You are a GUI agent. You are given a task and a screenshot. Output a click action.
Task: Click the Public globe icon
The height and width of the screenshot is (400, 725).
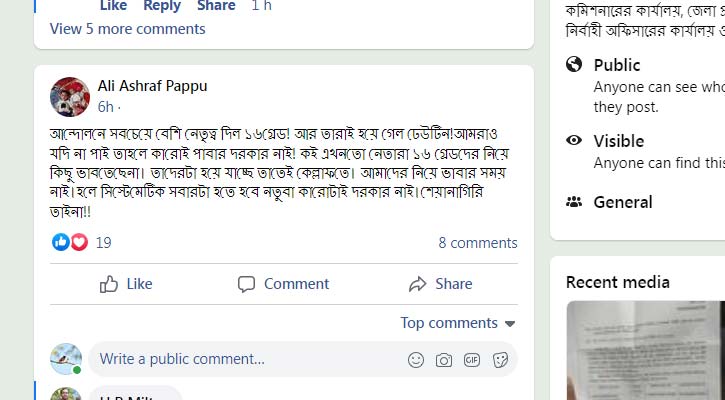tap(574, 65)
